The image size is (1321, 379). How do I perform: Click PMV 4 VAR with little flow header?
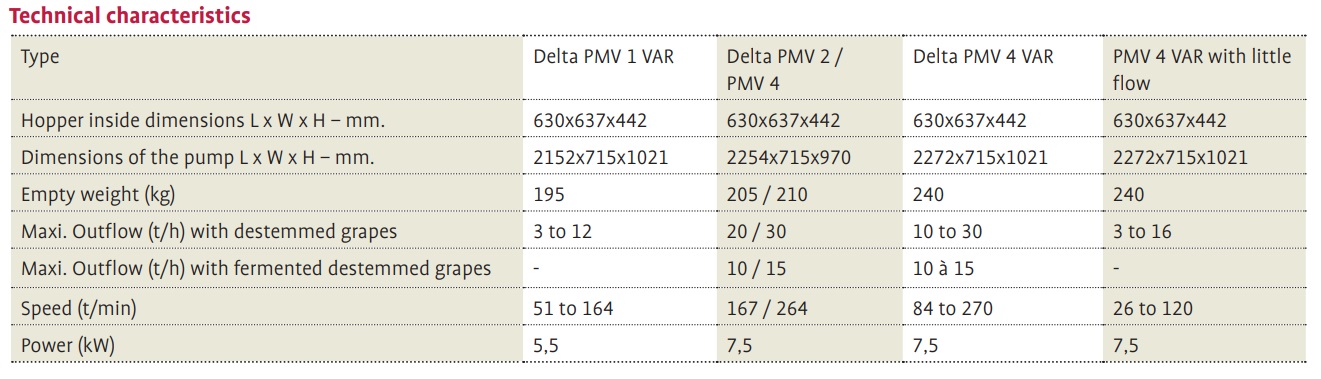1202,70
